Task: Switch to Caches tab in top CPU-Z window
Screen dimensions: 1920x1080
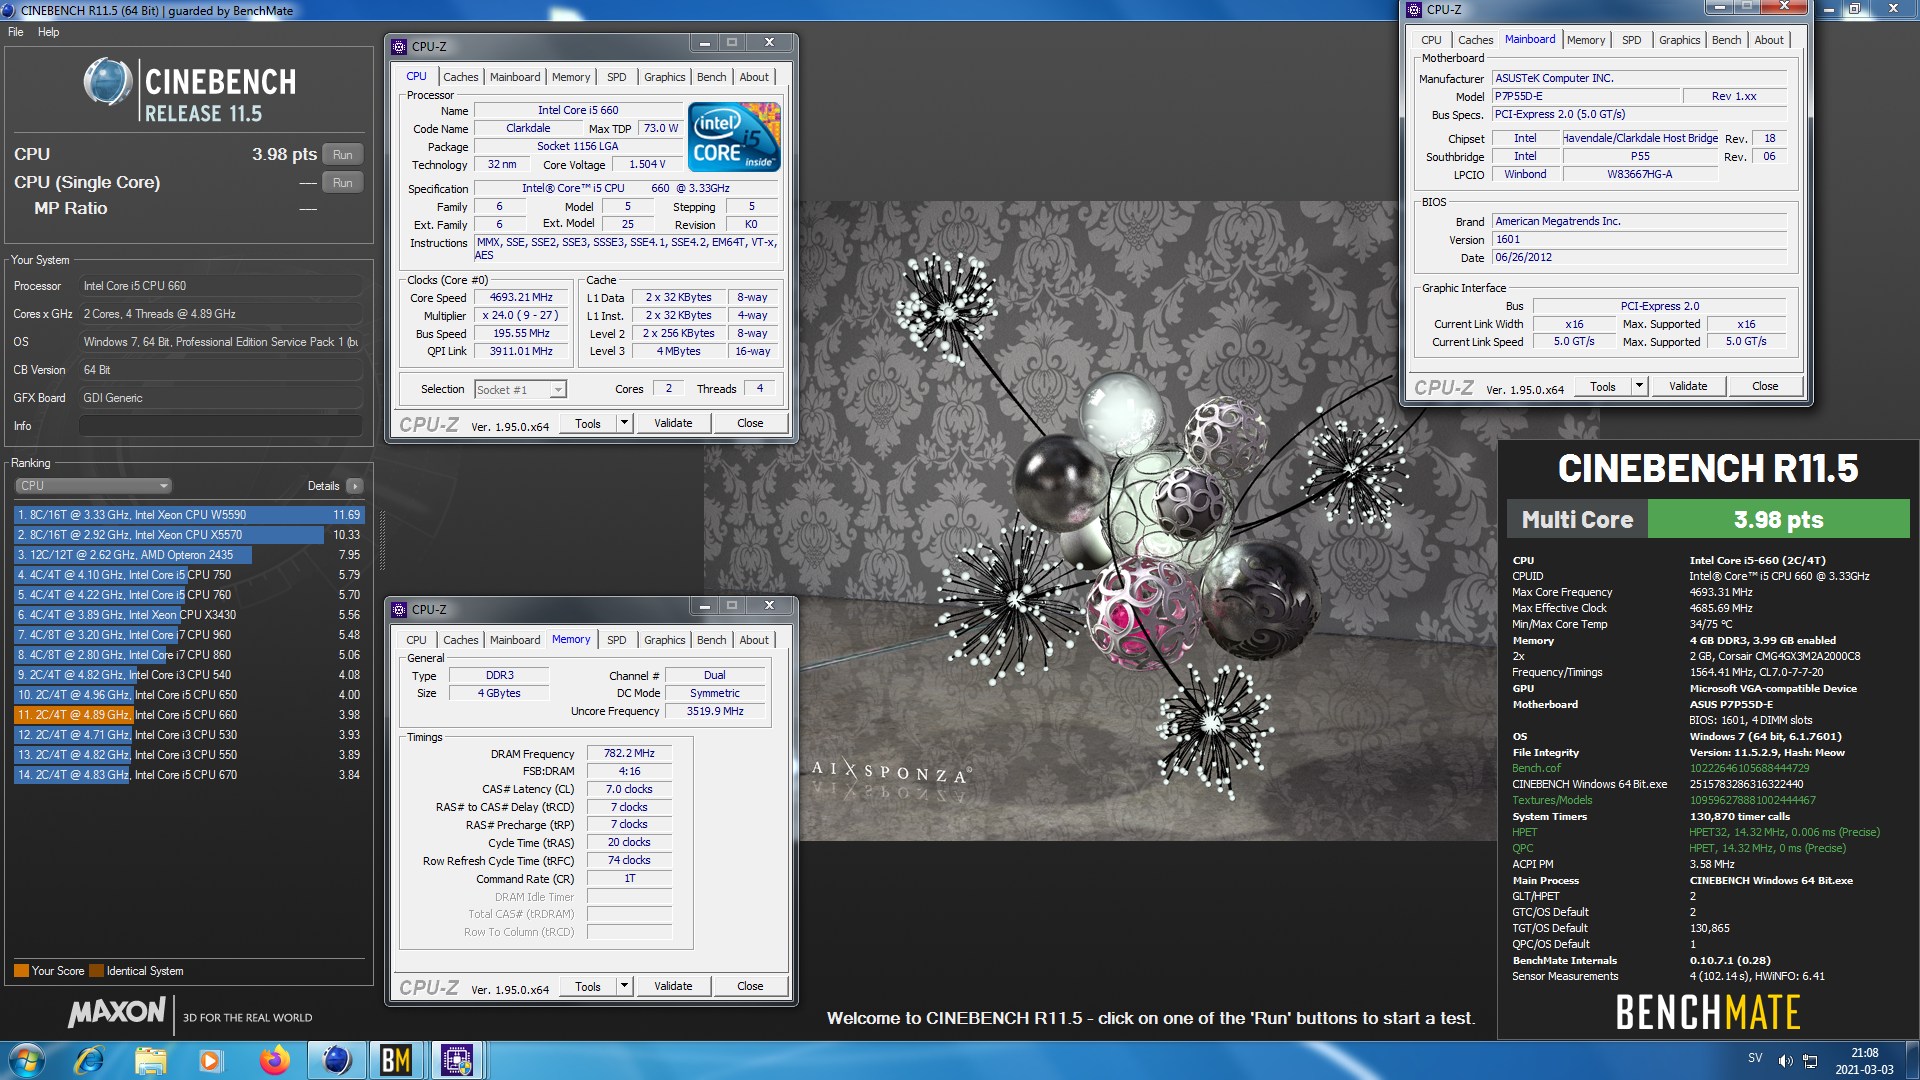Action: (460, 77)
